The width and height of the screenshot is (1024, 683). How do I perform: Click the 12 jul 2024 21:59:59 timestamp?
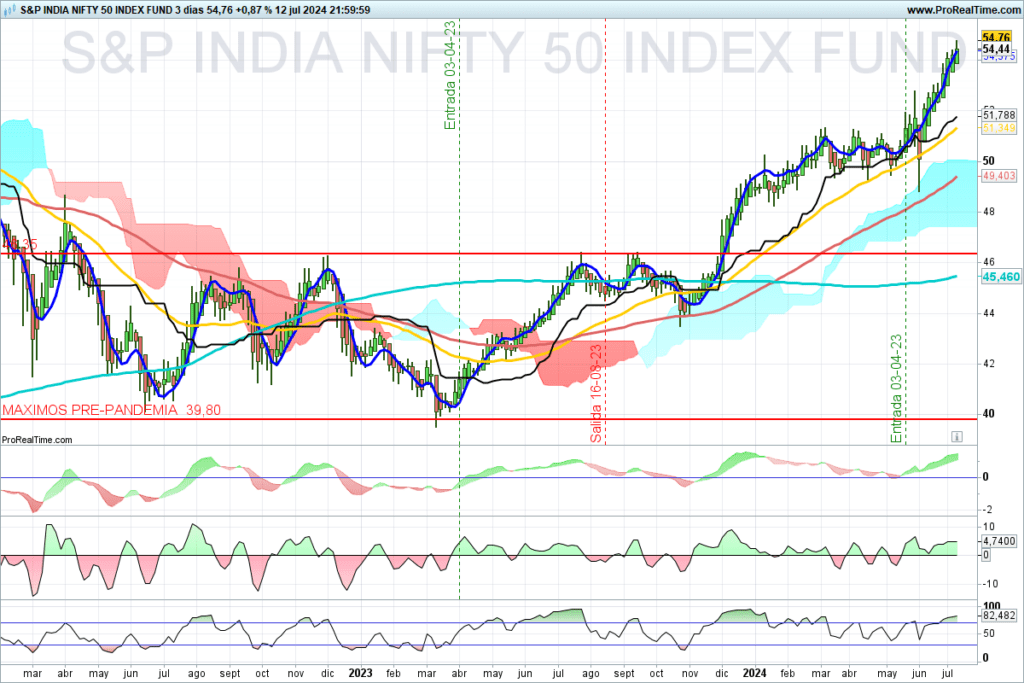pyautogui.click(x=323, y=10)
